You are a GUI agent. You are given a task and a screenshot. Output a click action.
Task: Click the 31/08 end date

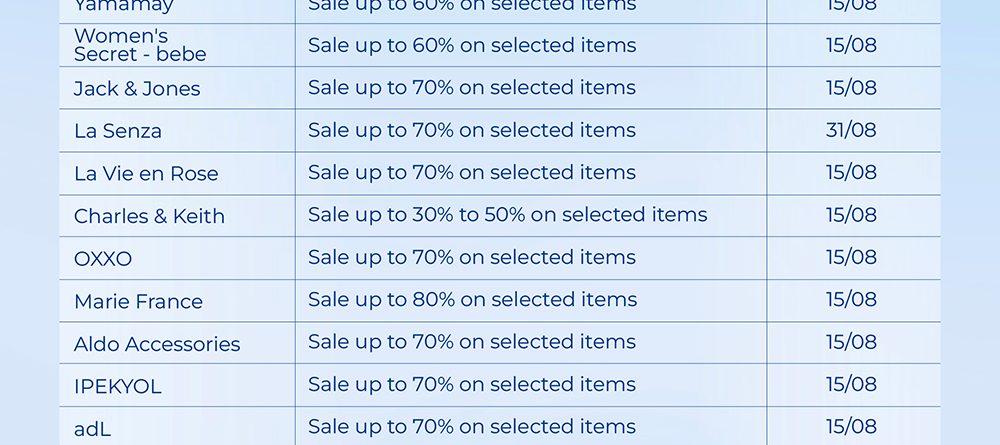[851, 130]
